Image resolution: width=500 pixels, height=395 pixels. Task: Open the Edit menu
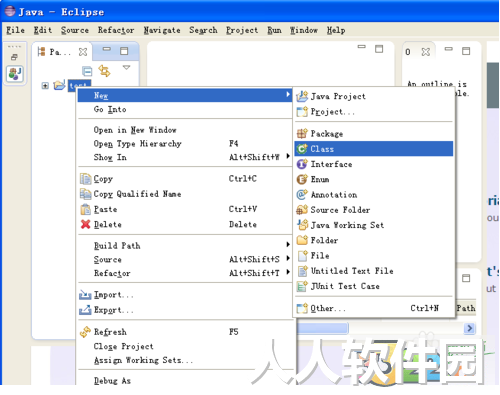coord(43,30)
